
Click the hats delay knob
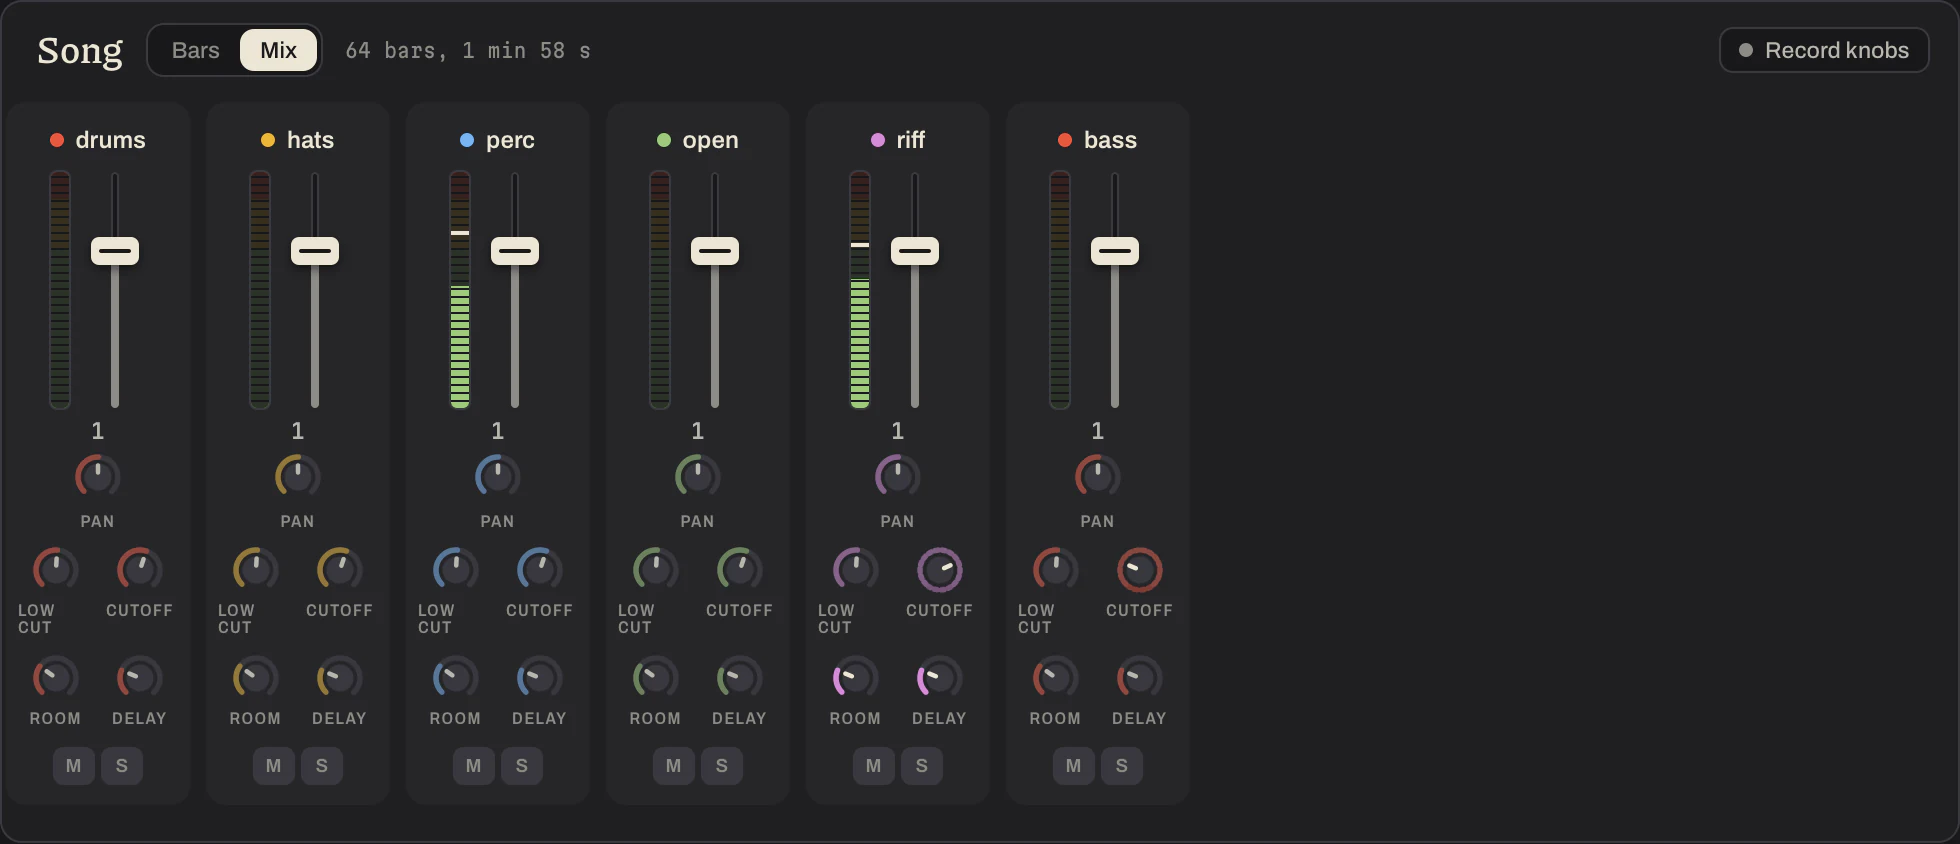coord(339,678)
